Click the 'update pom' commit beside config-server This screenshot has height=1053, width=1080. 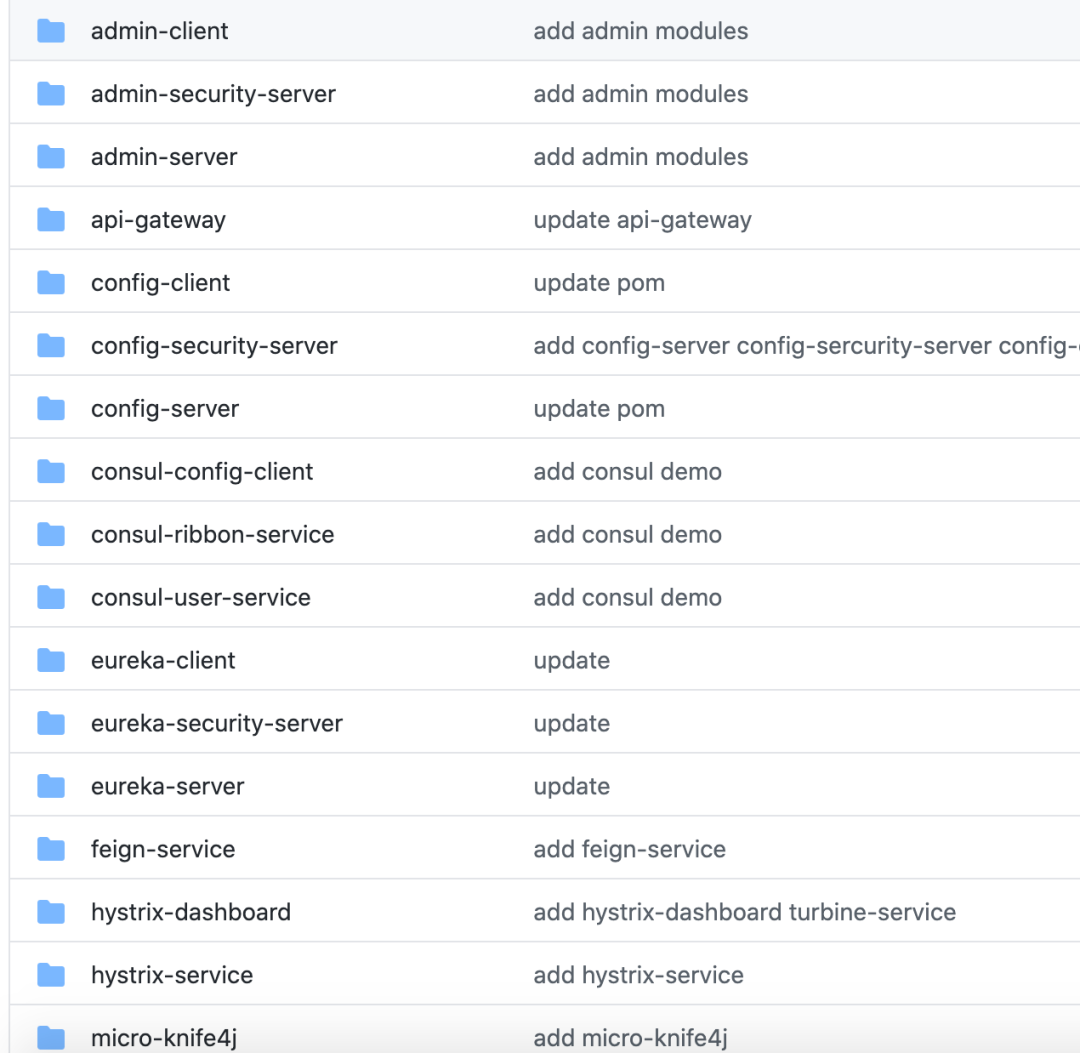click(598, 408)
